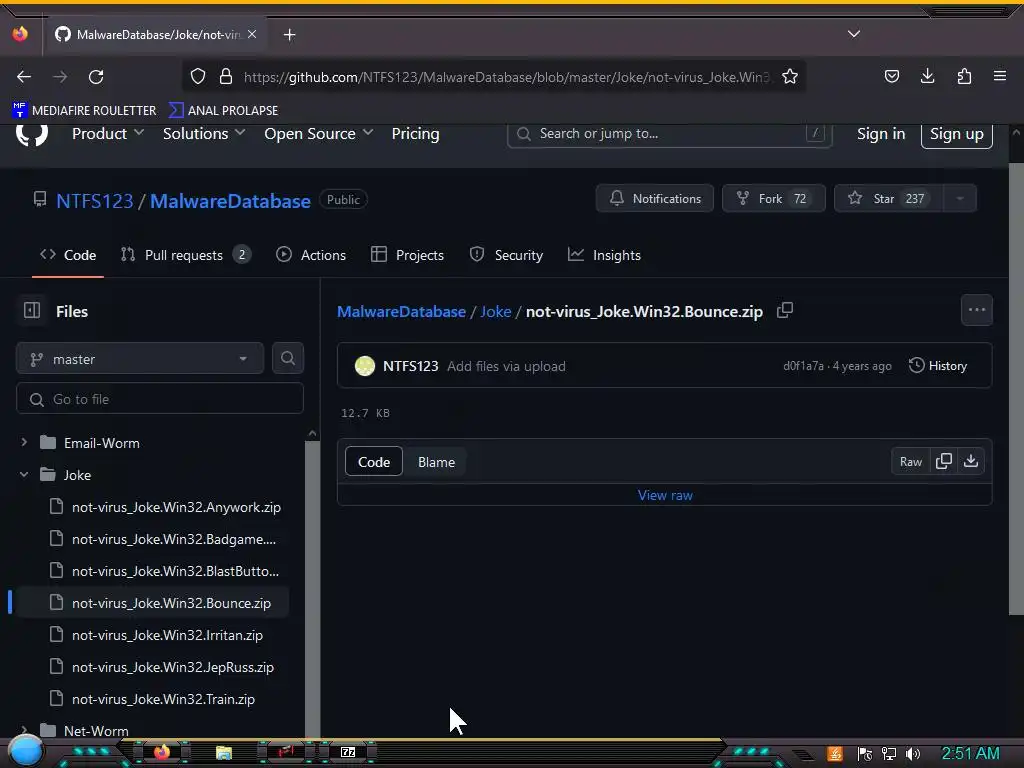Viewport: 1024px width, 768px height.
Task: Open the Security tab
Action: [506, 255]
